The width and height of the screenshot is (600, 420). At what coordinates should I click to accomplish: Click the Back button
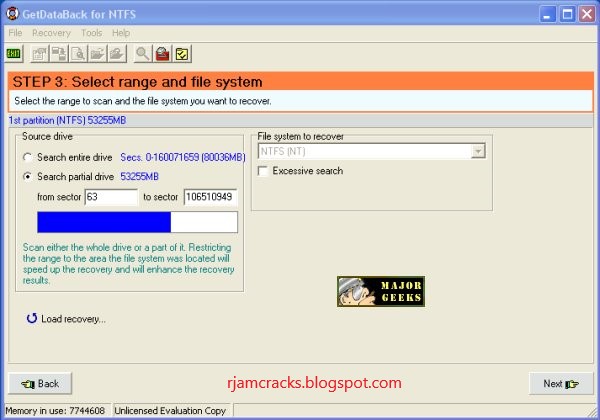pos(40,383)
